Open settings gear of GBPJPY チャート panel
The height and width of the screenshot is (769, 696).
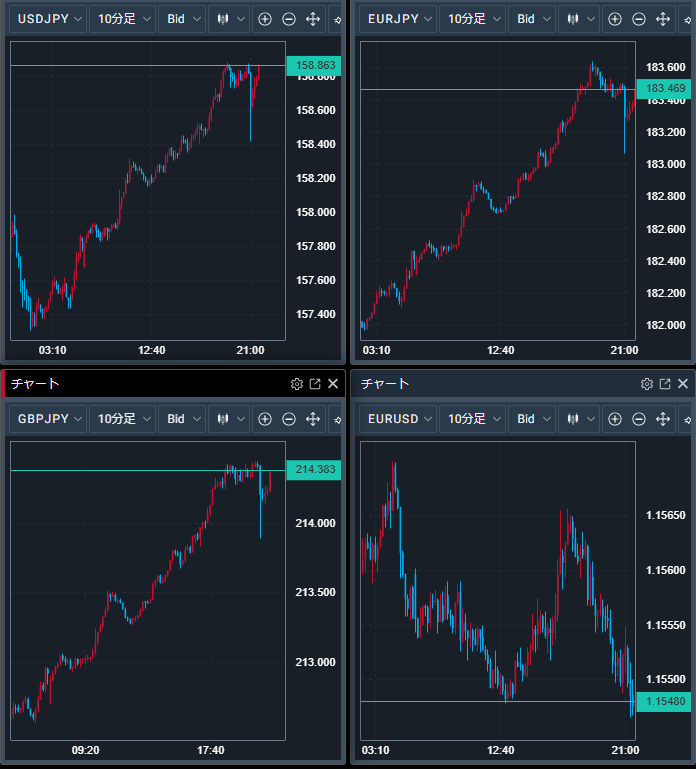tap(297, 384)
